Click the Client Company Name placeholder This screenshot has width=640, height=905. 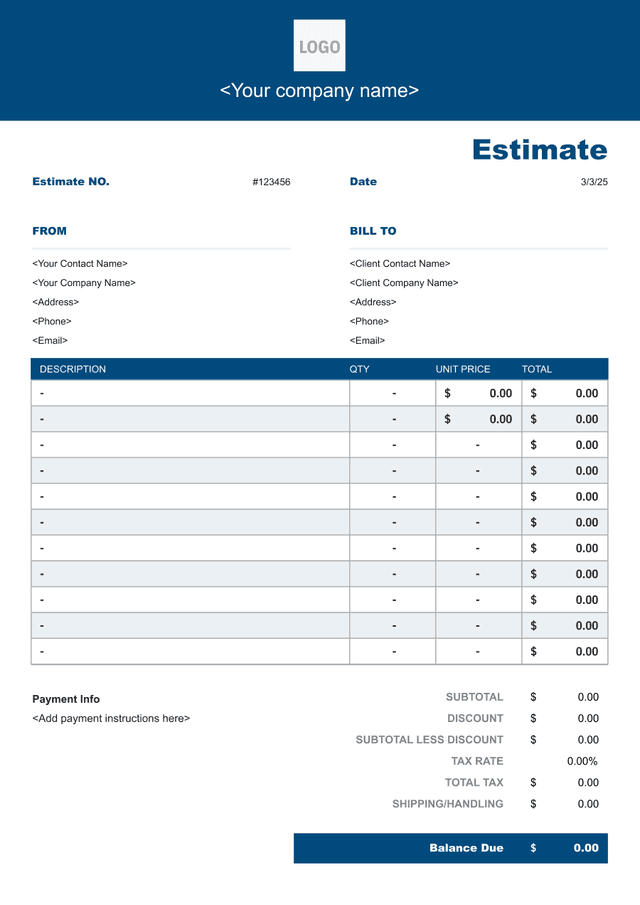pos(403,283)
